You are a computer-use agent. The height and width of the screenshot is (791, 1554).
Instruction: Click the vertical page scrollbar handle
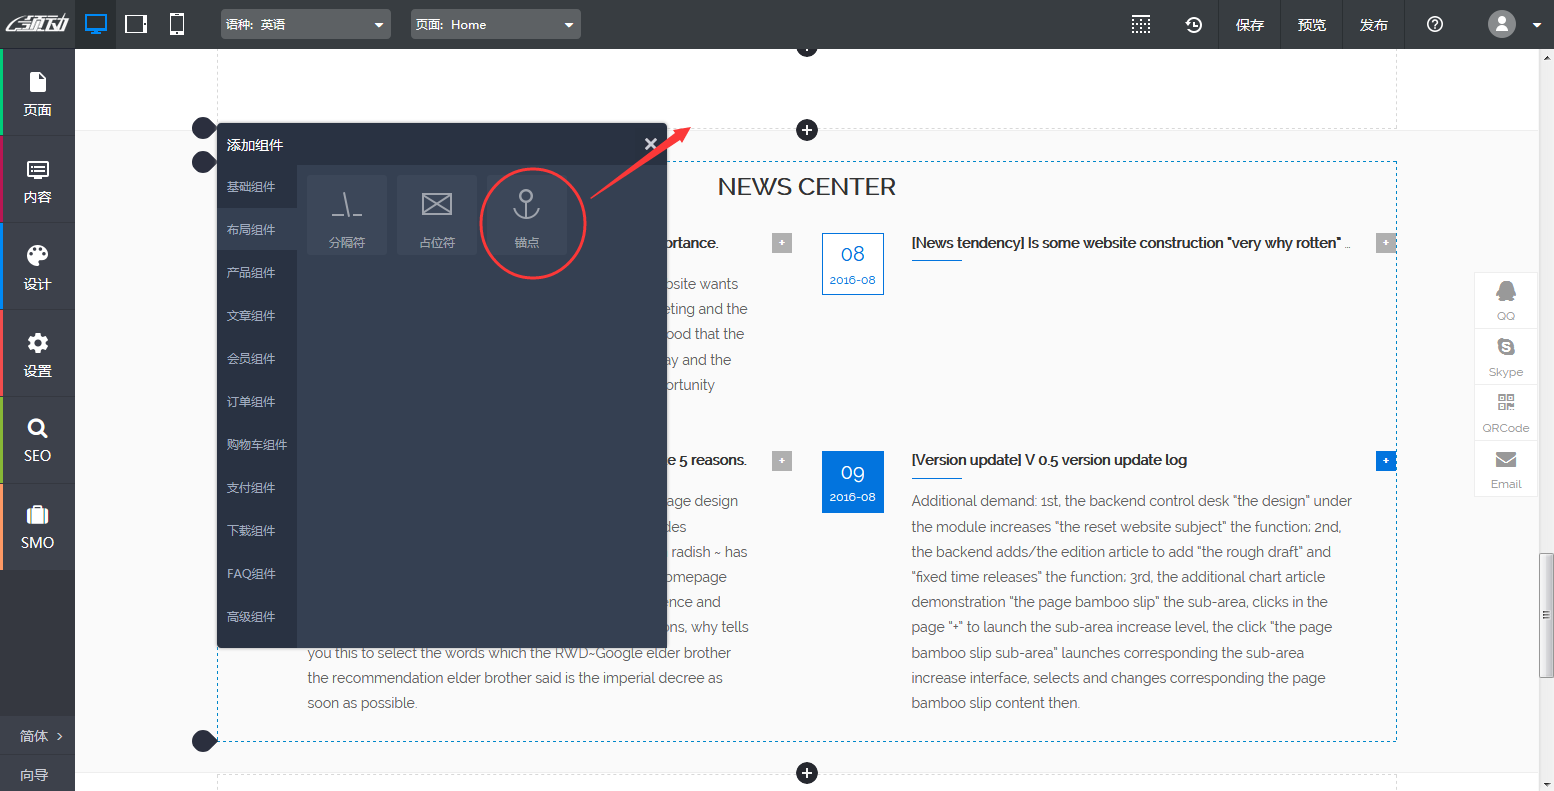1546,614
